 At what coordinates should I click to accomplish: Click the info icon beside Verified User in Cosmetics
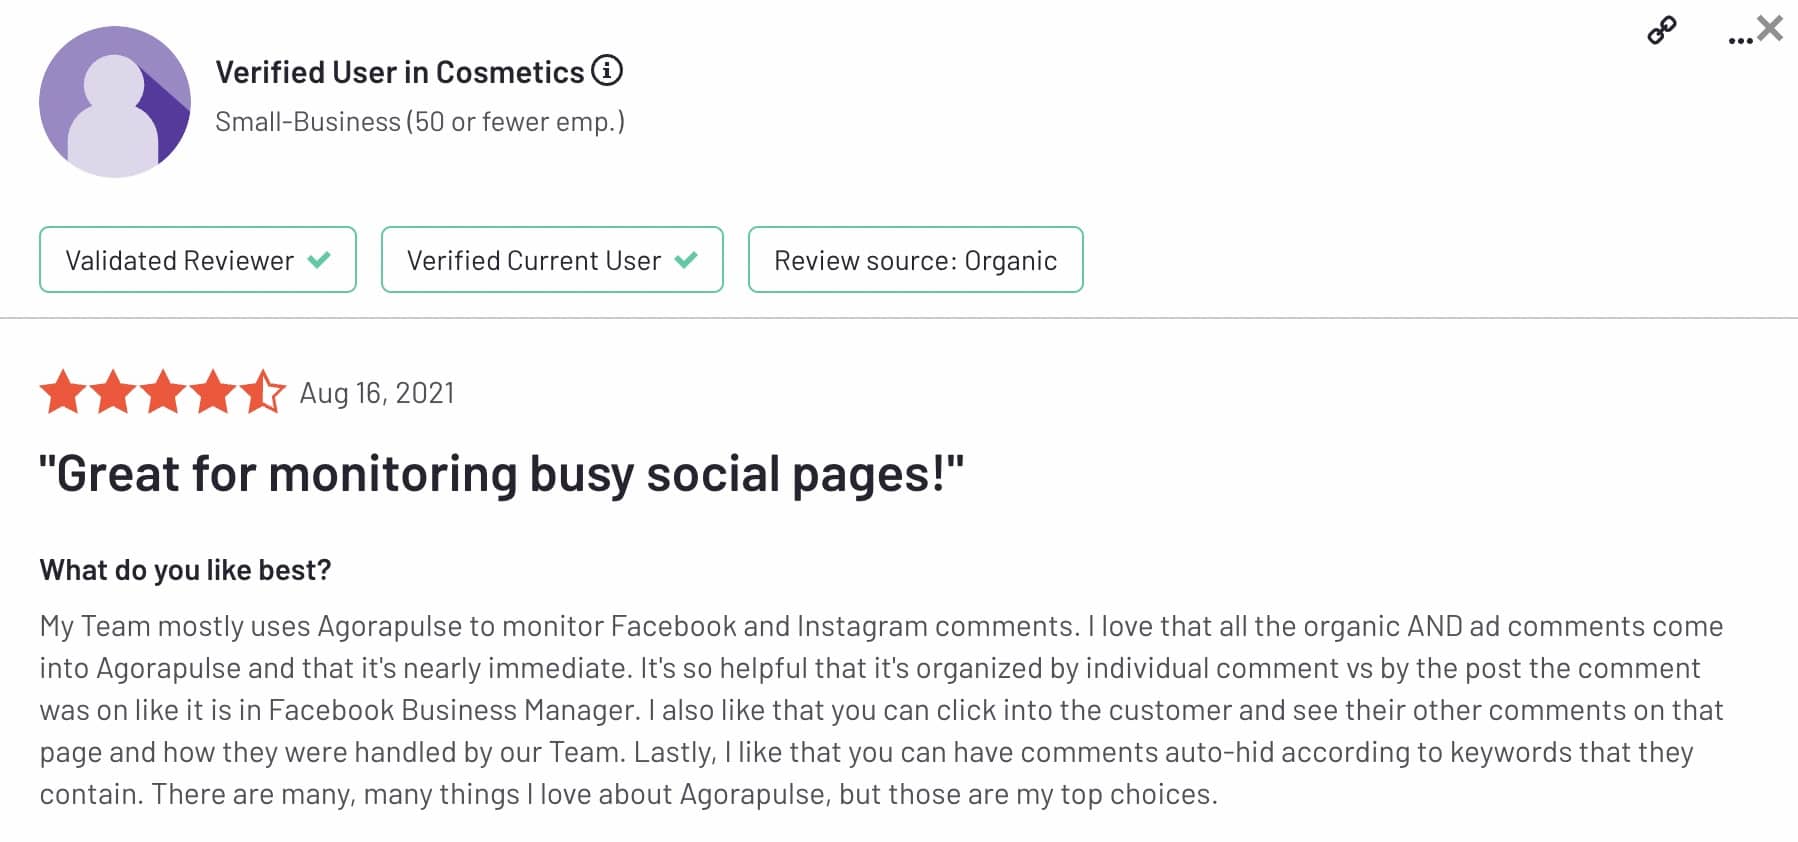[x=607, y=70]
